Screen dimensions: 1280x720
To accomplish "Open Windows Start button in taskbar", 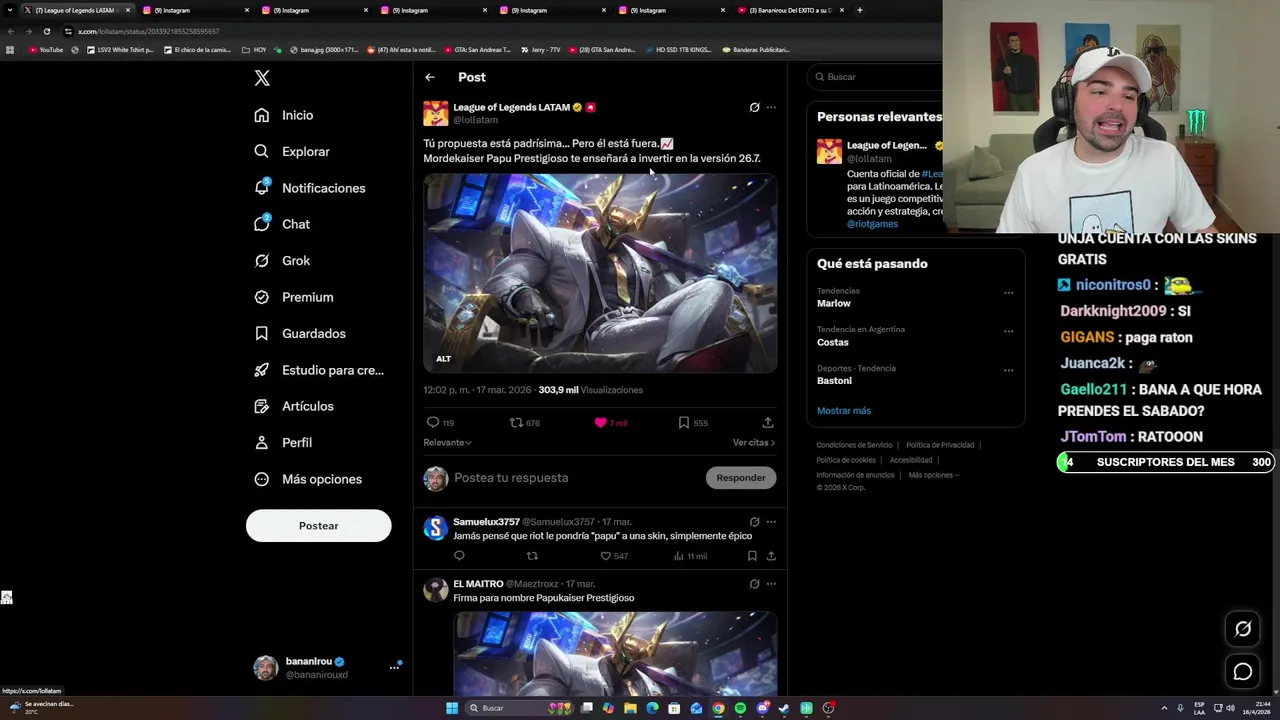I will [x=452, y=708].
